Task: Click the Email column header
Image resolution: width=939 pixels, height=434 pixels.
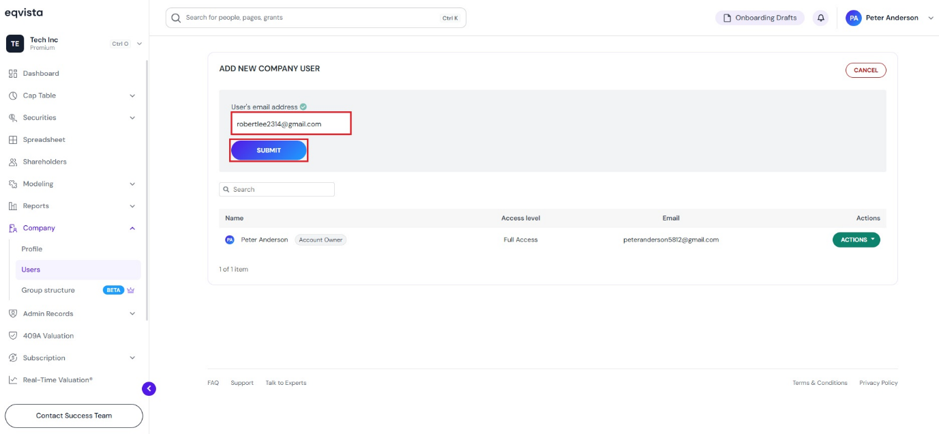Action: pos(671,218)
